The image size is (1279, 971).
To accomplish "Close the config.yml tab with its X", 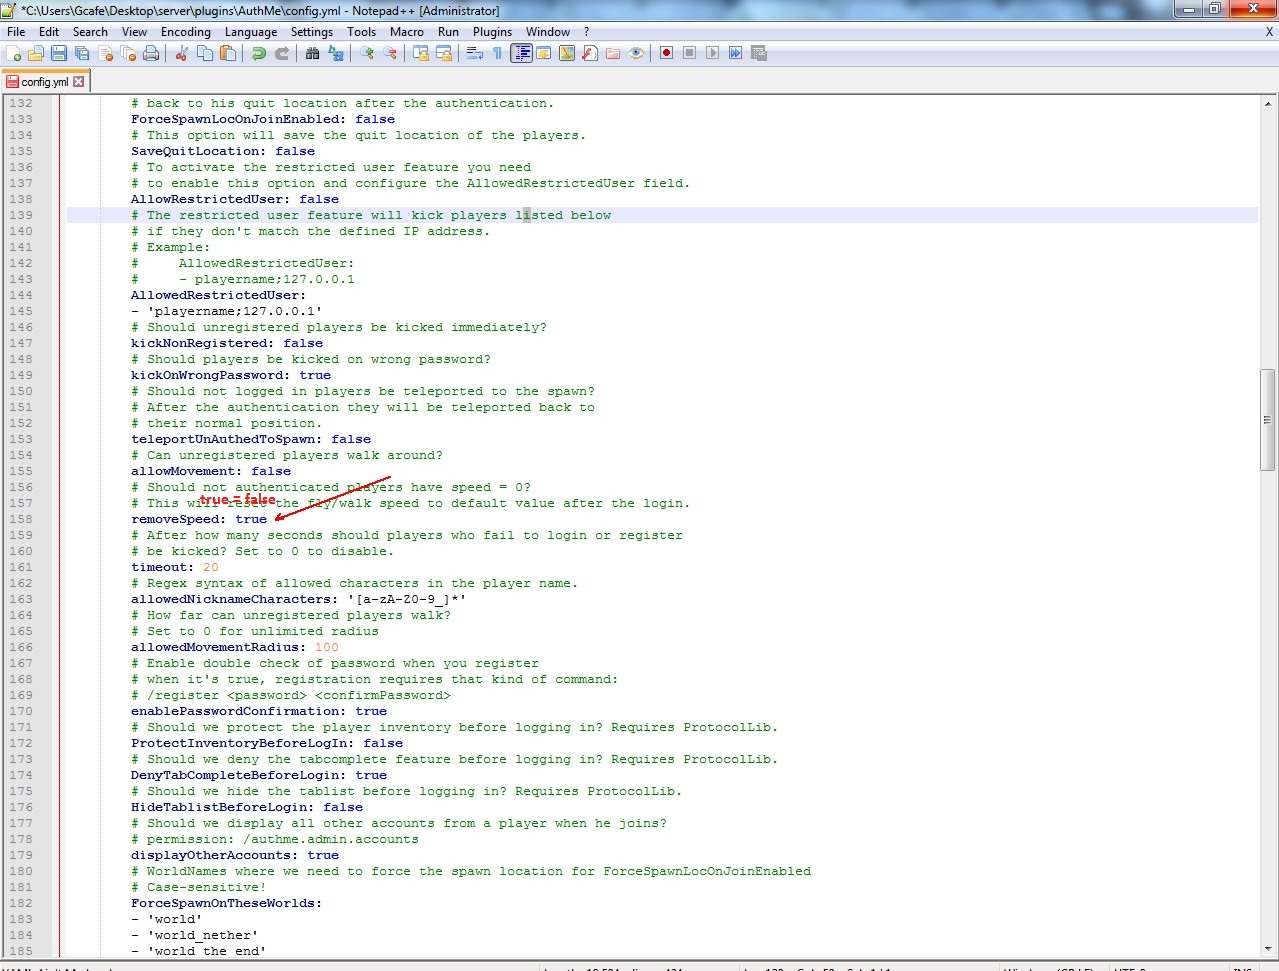I will [x=79, y=82].
